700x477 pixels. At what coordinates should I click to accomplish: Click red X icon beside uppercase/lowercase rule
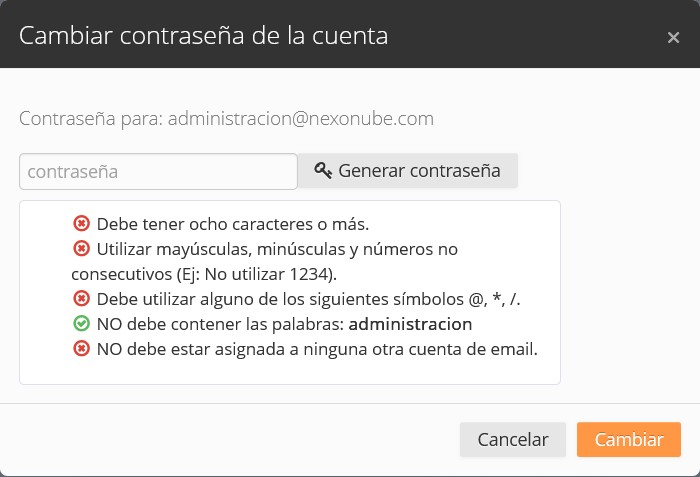pyautogui.click(x=81, y=248)
